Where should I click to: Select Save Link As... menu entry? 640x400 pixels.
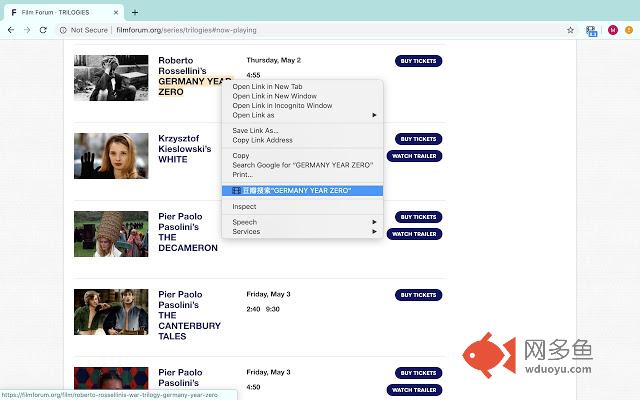(302, 131)
